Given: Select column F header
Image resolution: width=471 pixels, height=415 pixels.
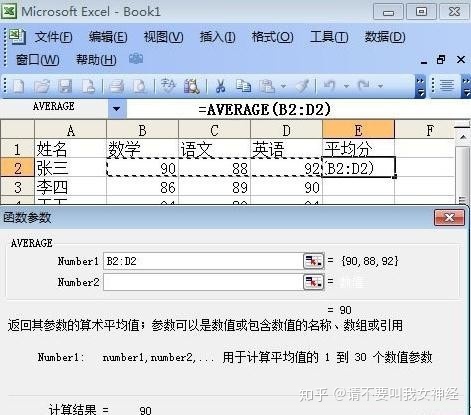Looking at the screenshot, I should pyautogui.click(x=425, y=130).
